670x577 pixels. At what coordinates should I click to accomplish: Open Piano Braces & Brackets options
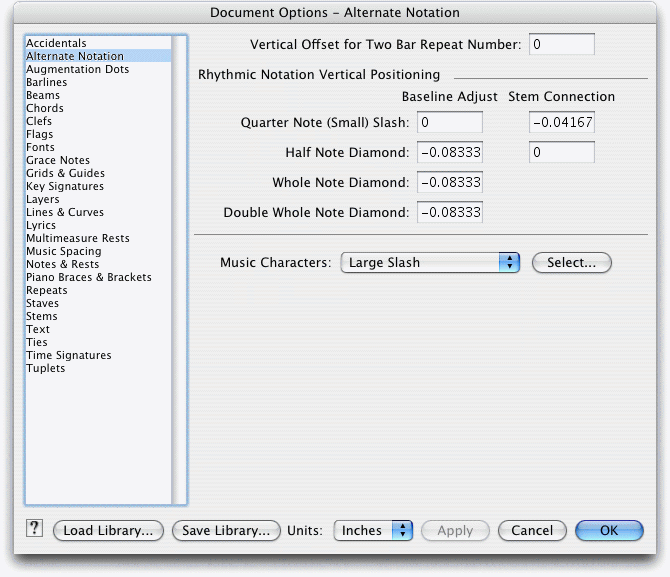[98, 277]
